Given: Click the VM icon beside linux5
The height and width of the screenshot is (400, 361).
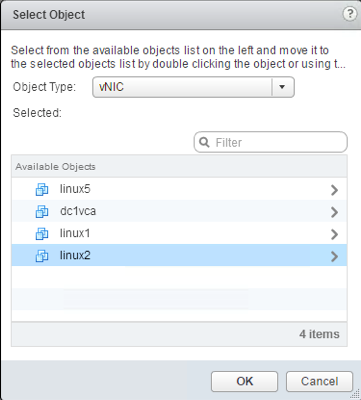Looking at the screenshot, I should coord(42,190).
